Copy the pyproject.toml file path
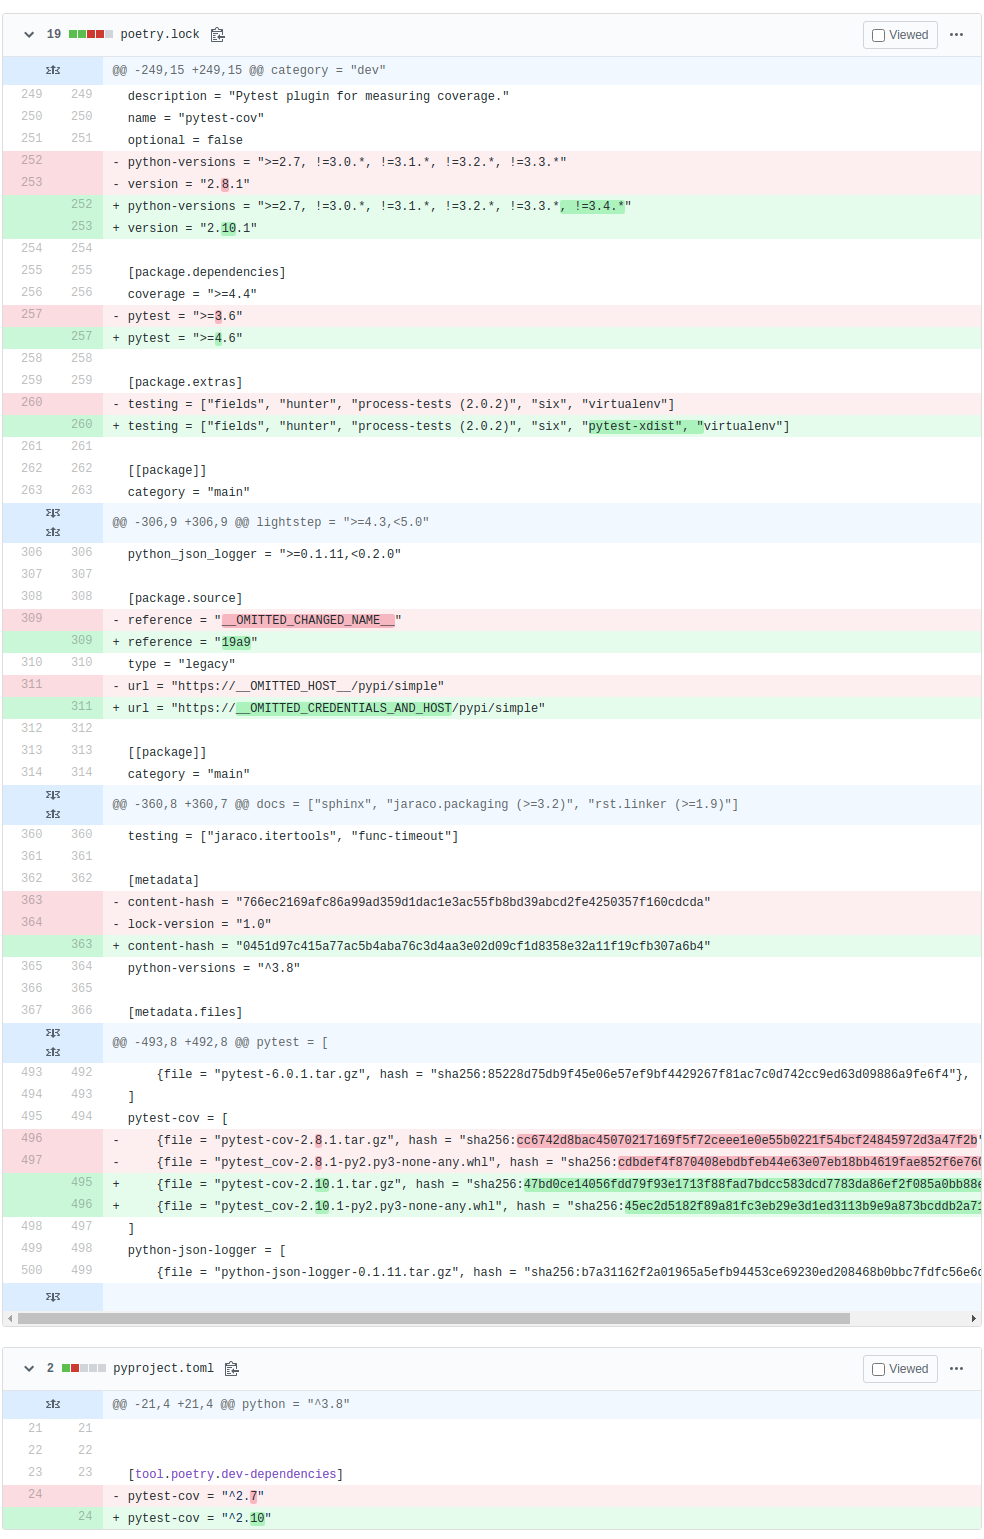The width and height of the screenshot is (984, 1539). point(232,1368)
